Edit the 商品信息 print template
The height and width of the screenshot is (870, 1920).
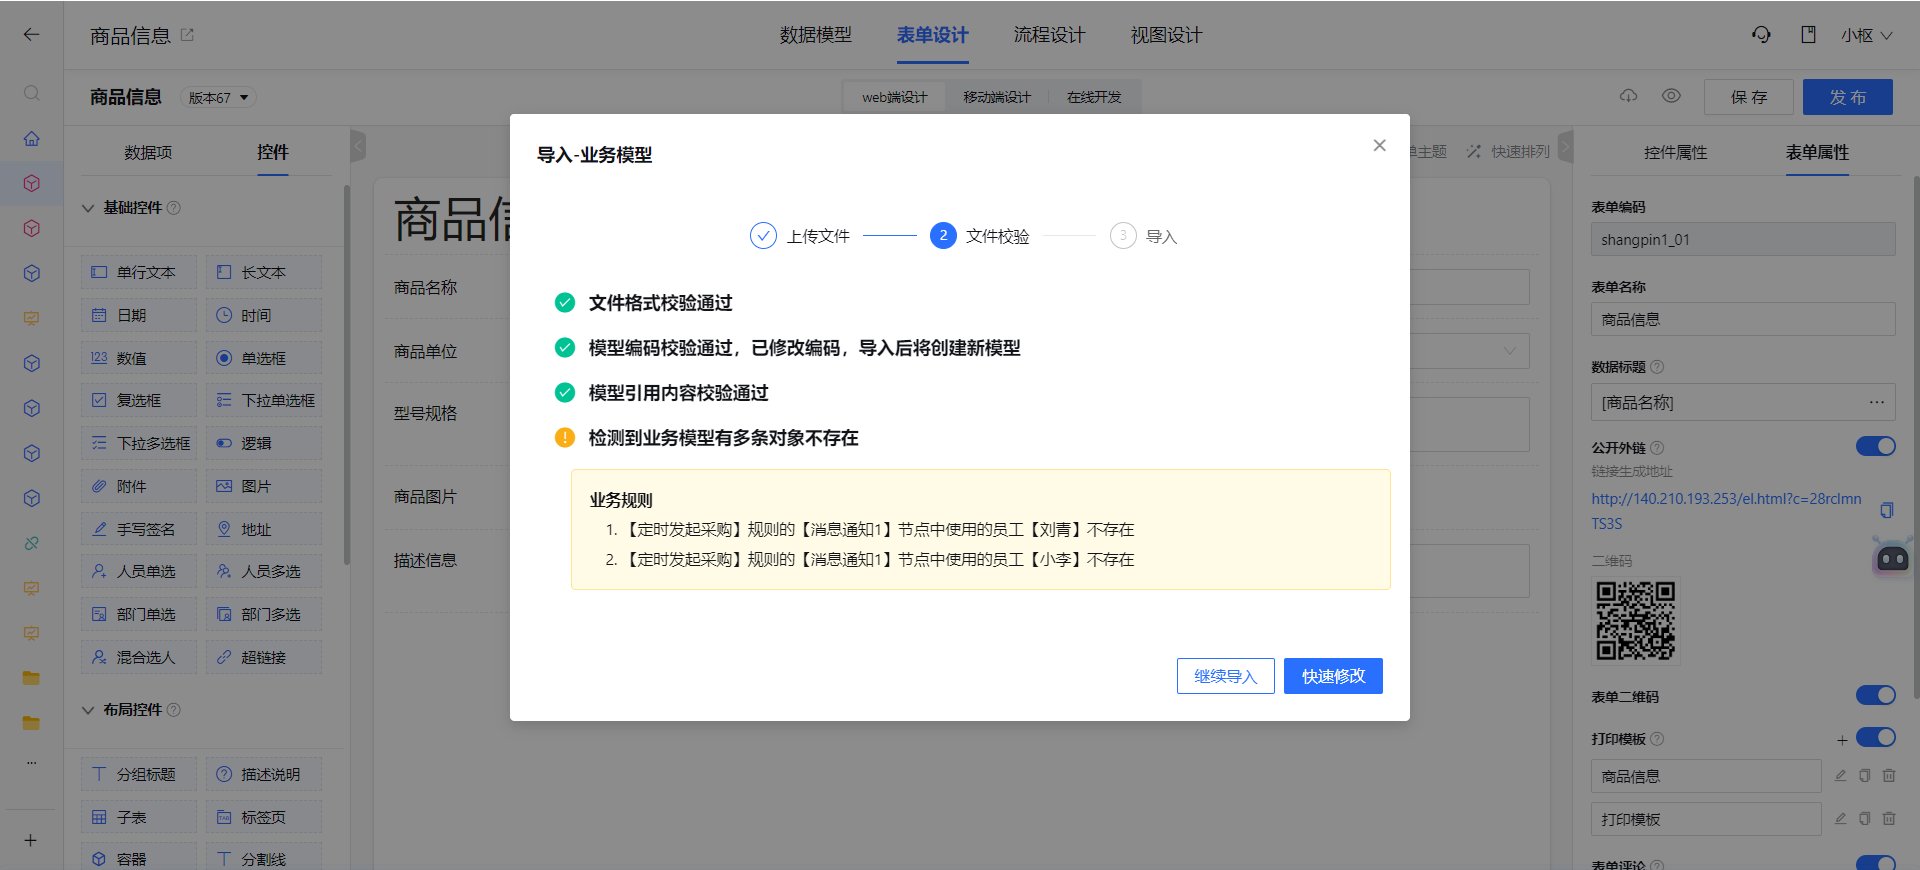[x=1841, y=776]
